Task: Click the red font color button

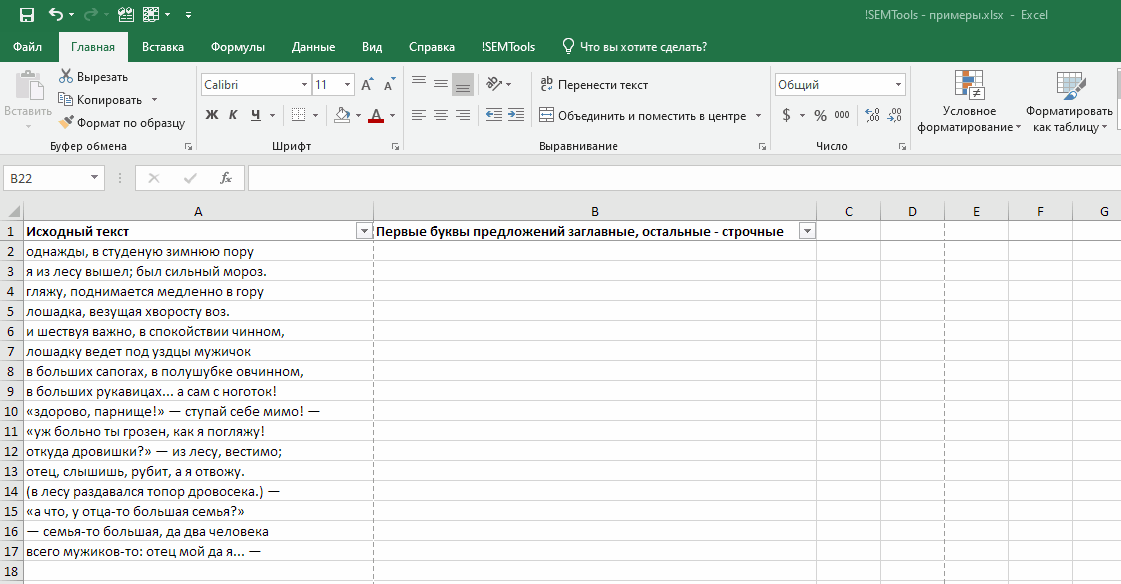Action: point(376,115)
